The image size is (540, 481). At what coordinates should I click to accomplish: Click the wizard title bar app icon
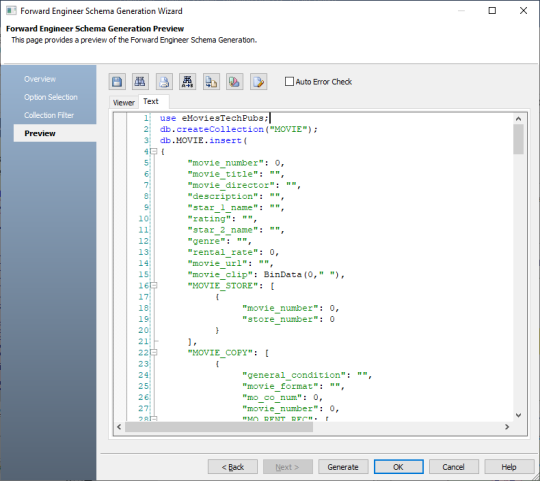tap(11, 11)
